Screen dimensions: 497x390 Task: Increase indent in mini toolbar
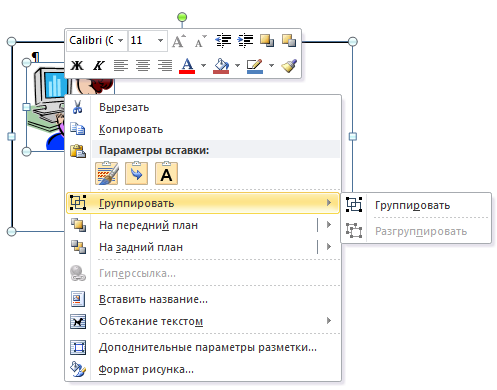tap(245, 41)
